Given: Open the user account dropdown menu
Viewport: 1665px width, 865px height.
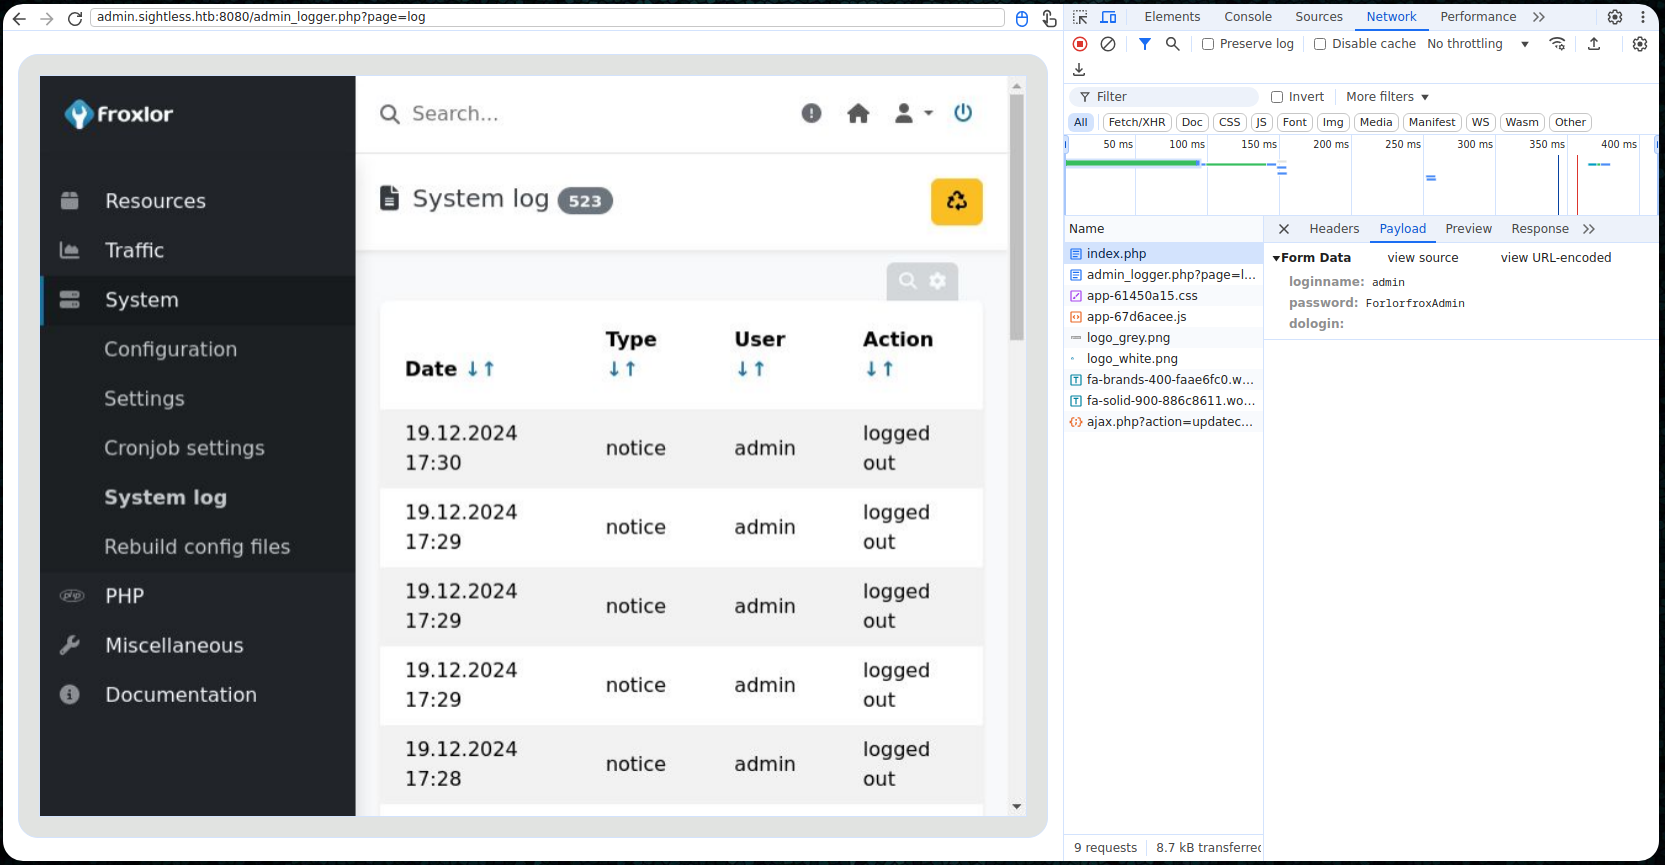Looking at the screenshot, I should coord(913,114).
